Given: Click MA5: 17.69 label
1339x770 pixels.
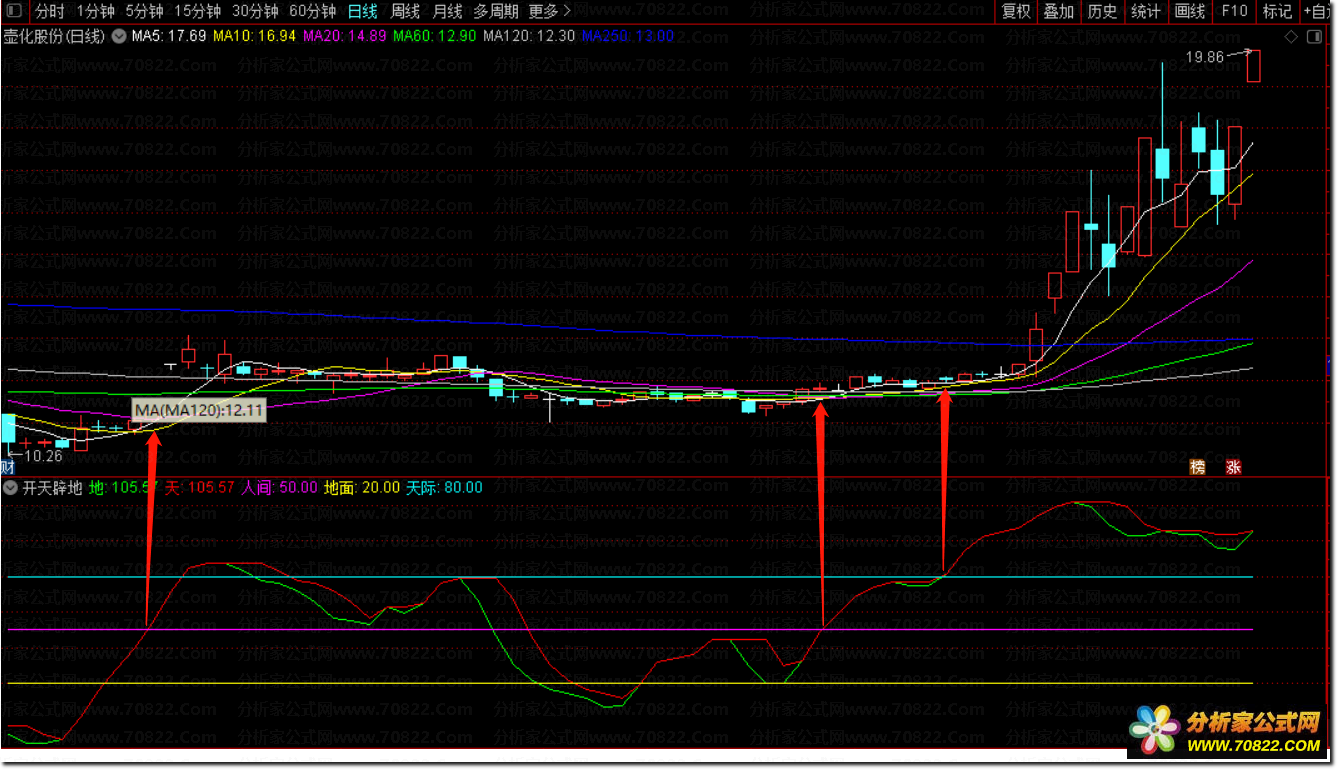Looking at the screenshot, I should pos(169,36).
